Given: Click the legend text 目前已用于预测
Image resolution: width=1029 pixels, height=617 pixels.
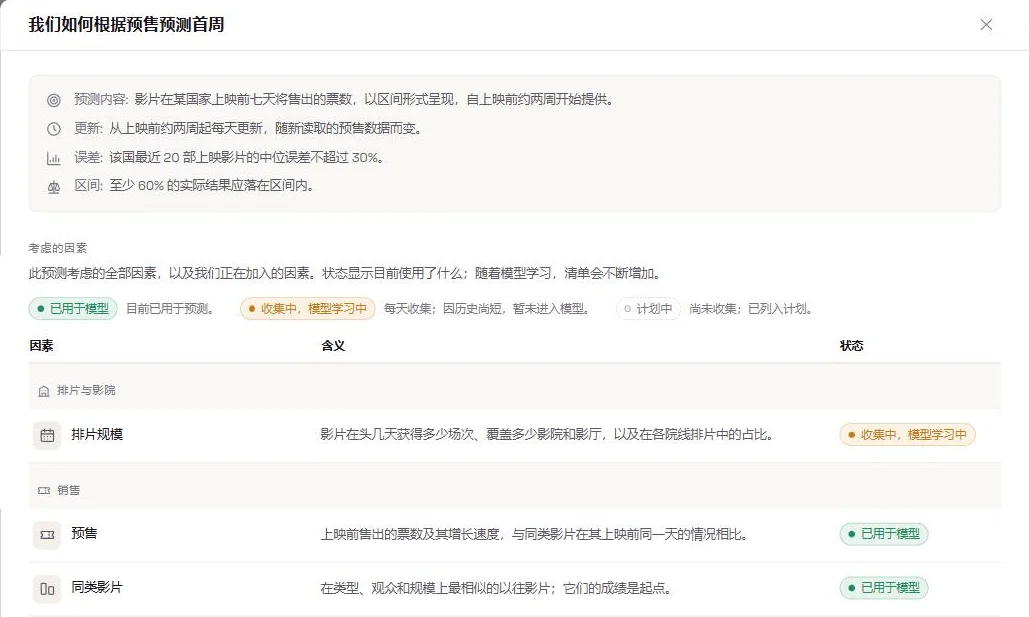Looking at the screenshot, I should pos(171,308).
